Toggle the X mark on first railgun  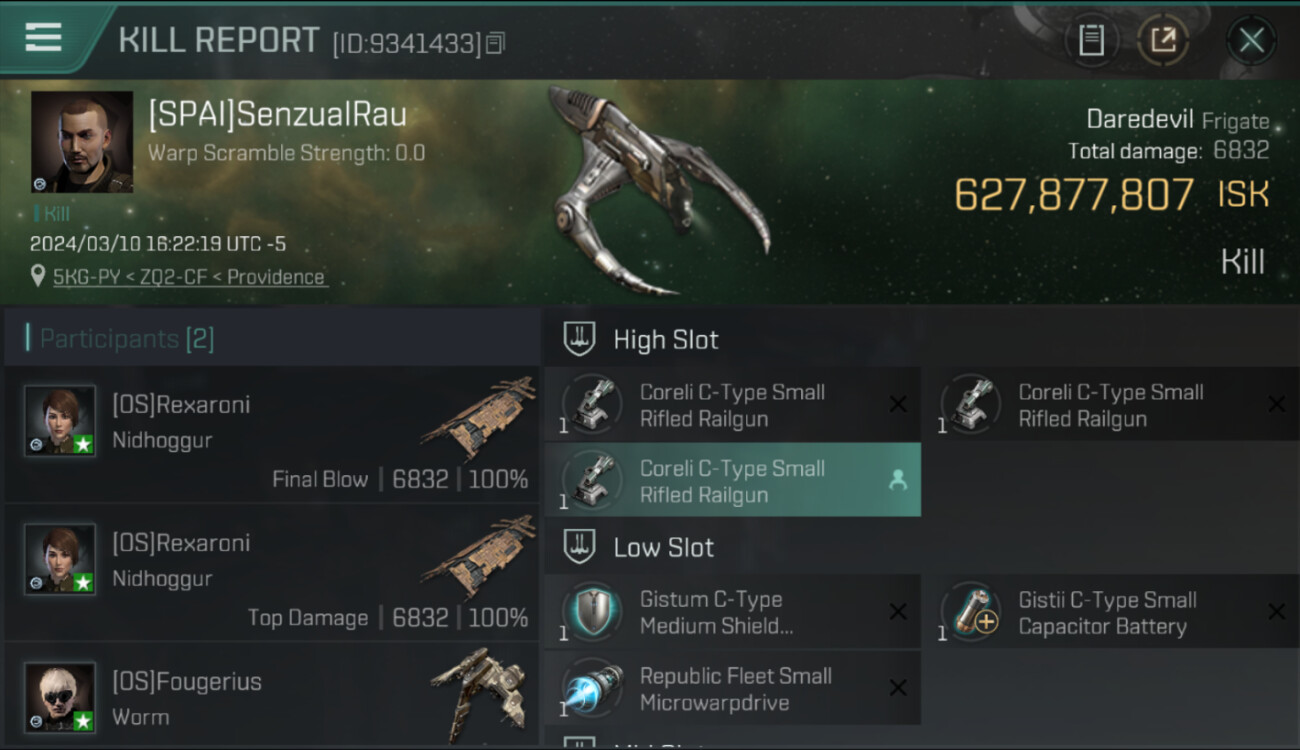click(898, 404)
